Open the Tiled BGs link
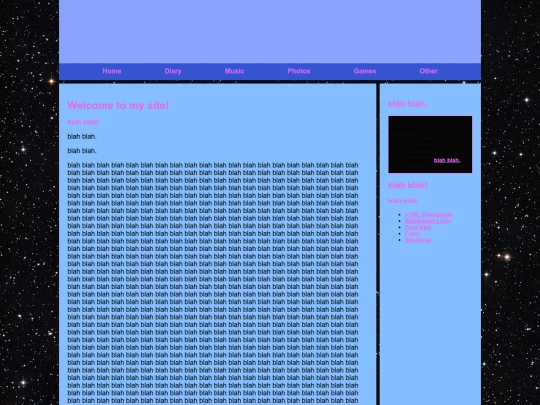This screenshot has height=405, width=540. 418,227
